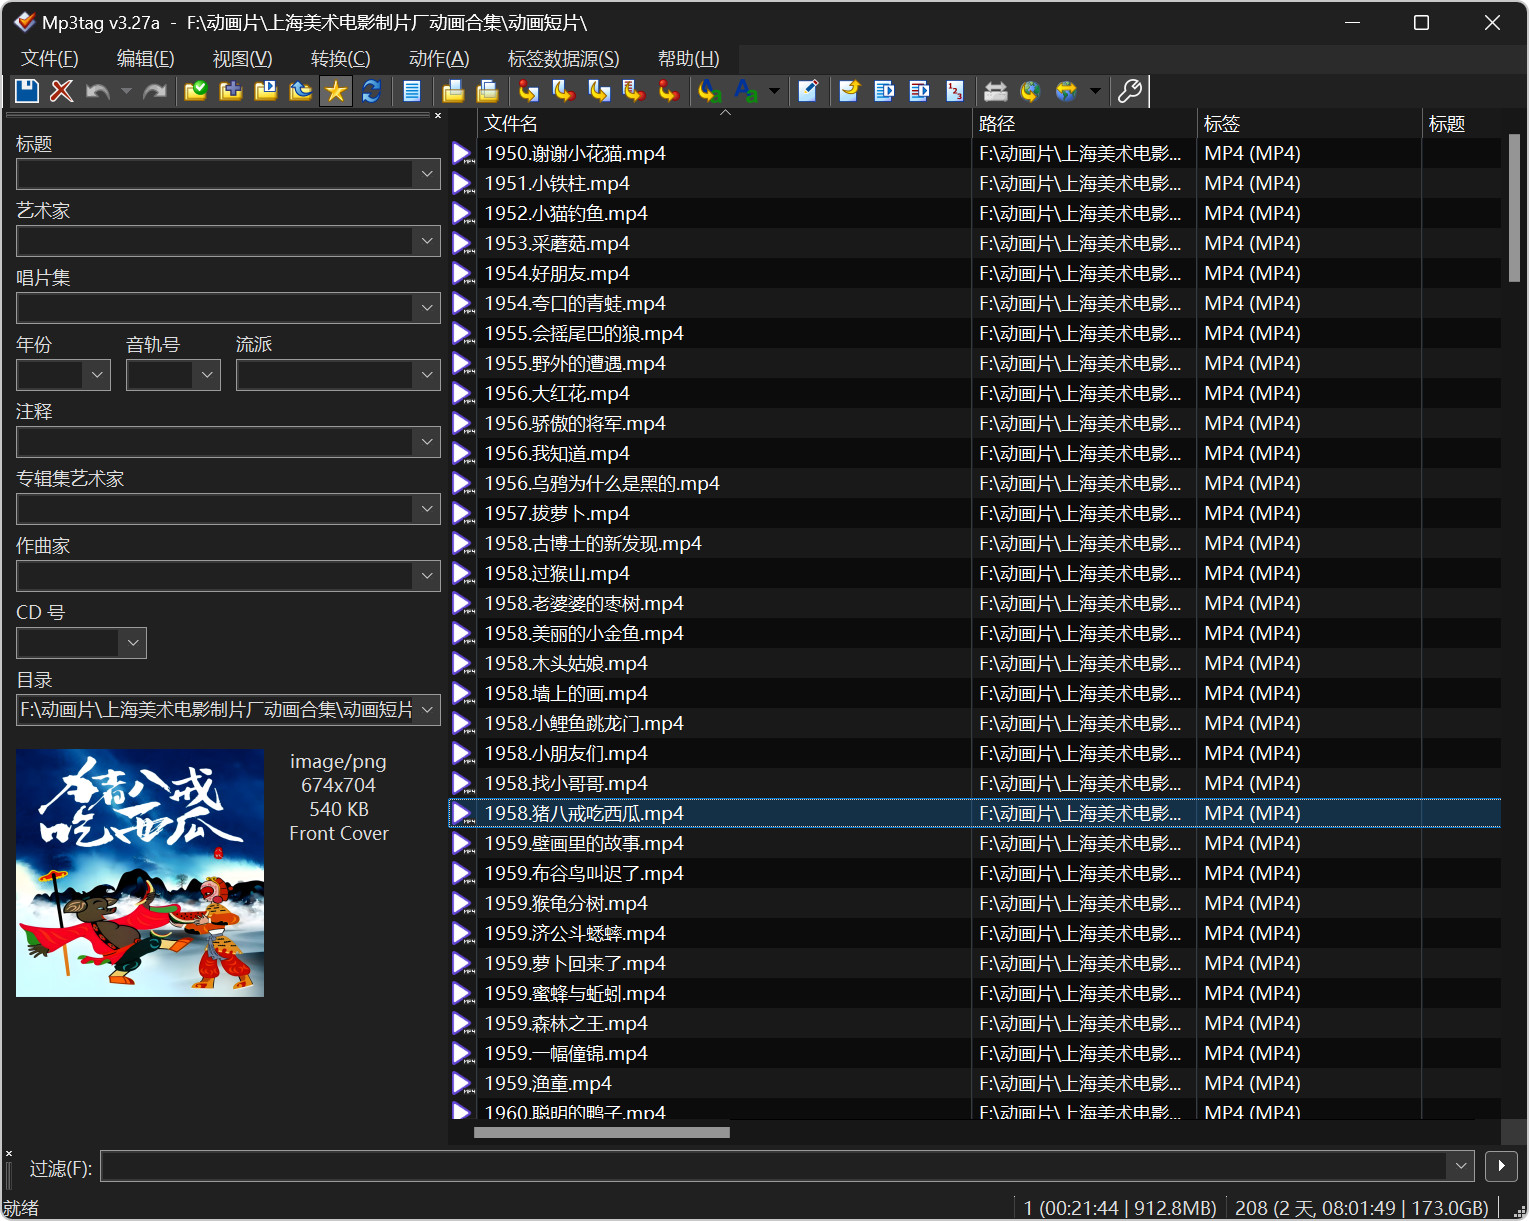Toggle the yellow star Favorites button
This screenshot has height=1221, width=1529.
(x=336, y=92)
